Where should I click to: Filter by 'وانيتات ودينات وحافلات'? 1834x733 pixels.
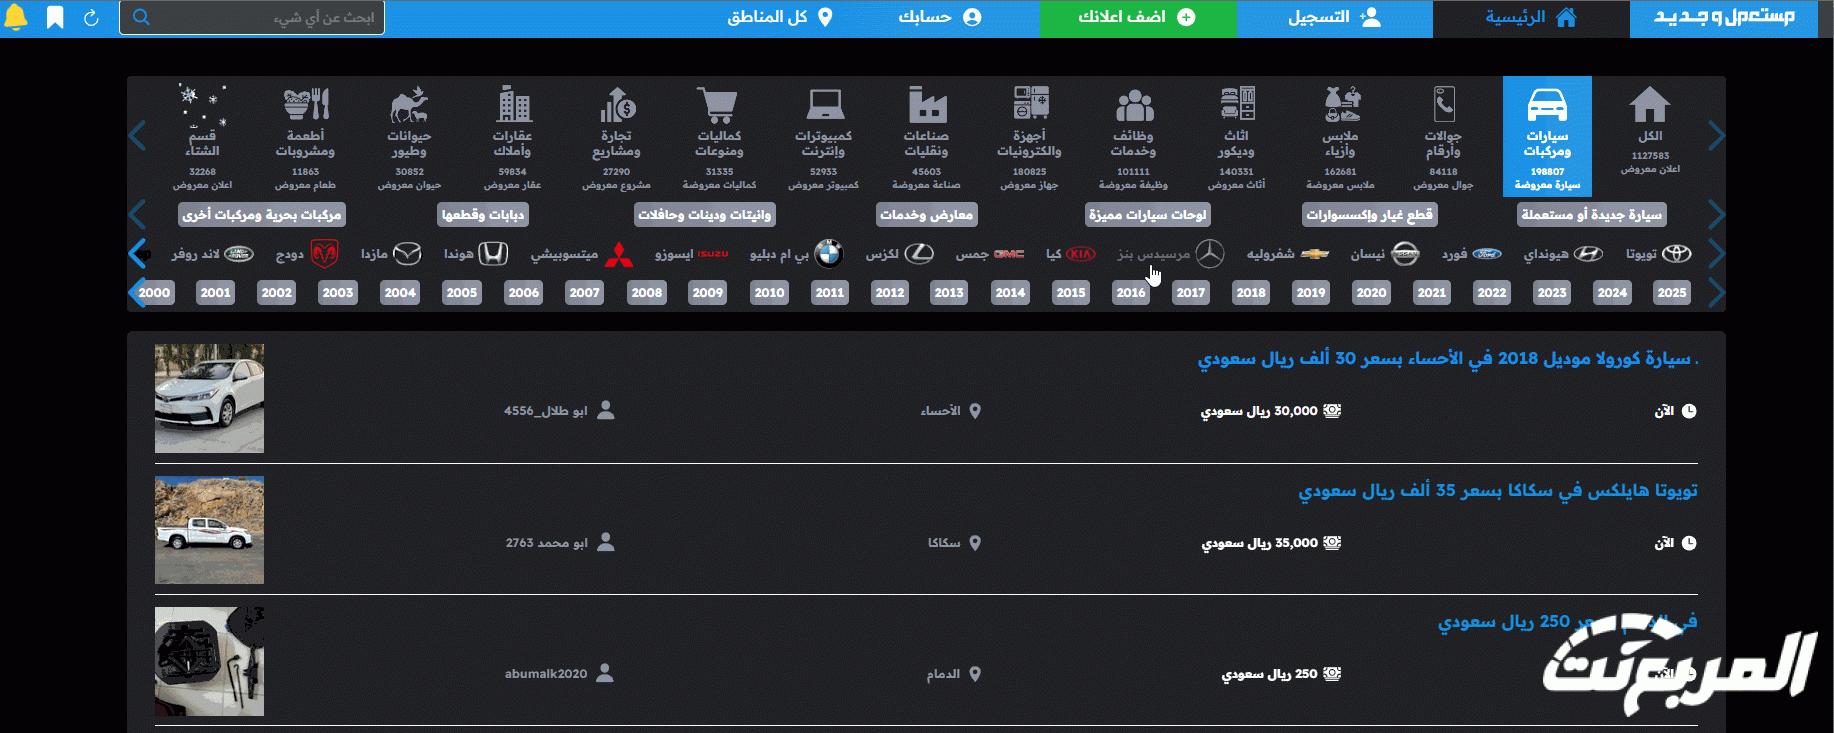click(x=705, y=214)
